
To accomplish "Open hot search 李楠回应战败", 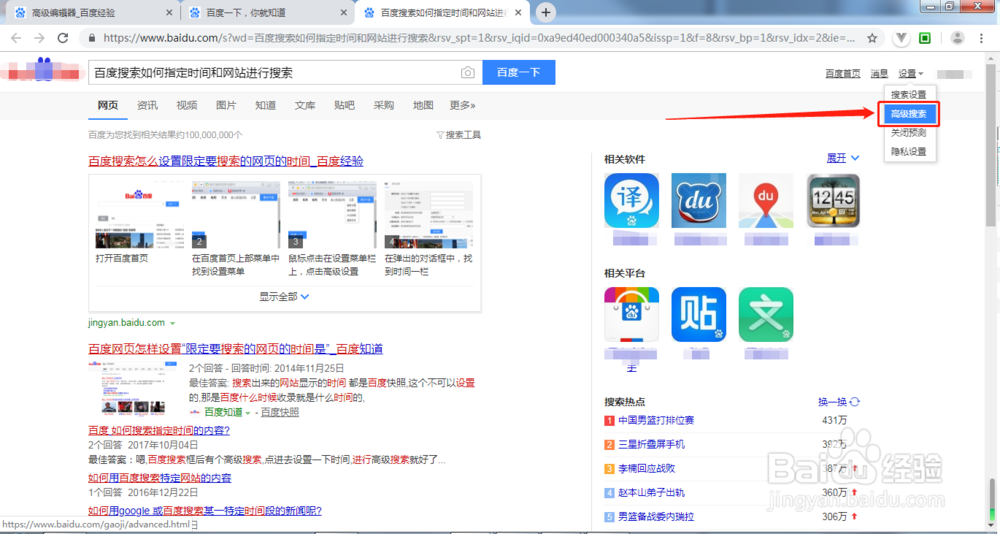I will click(647, 468).
